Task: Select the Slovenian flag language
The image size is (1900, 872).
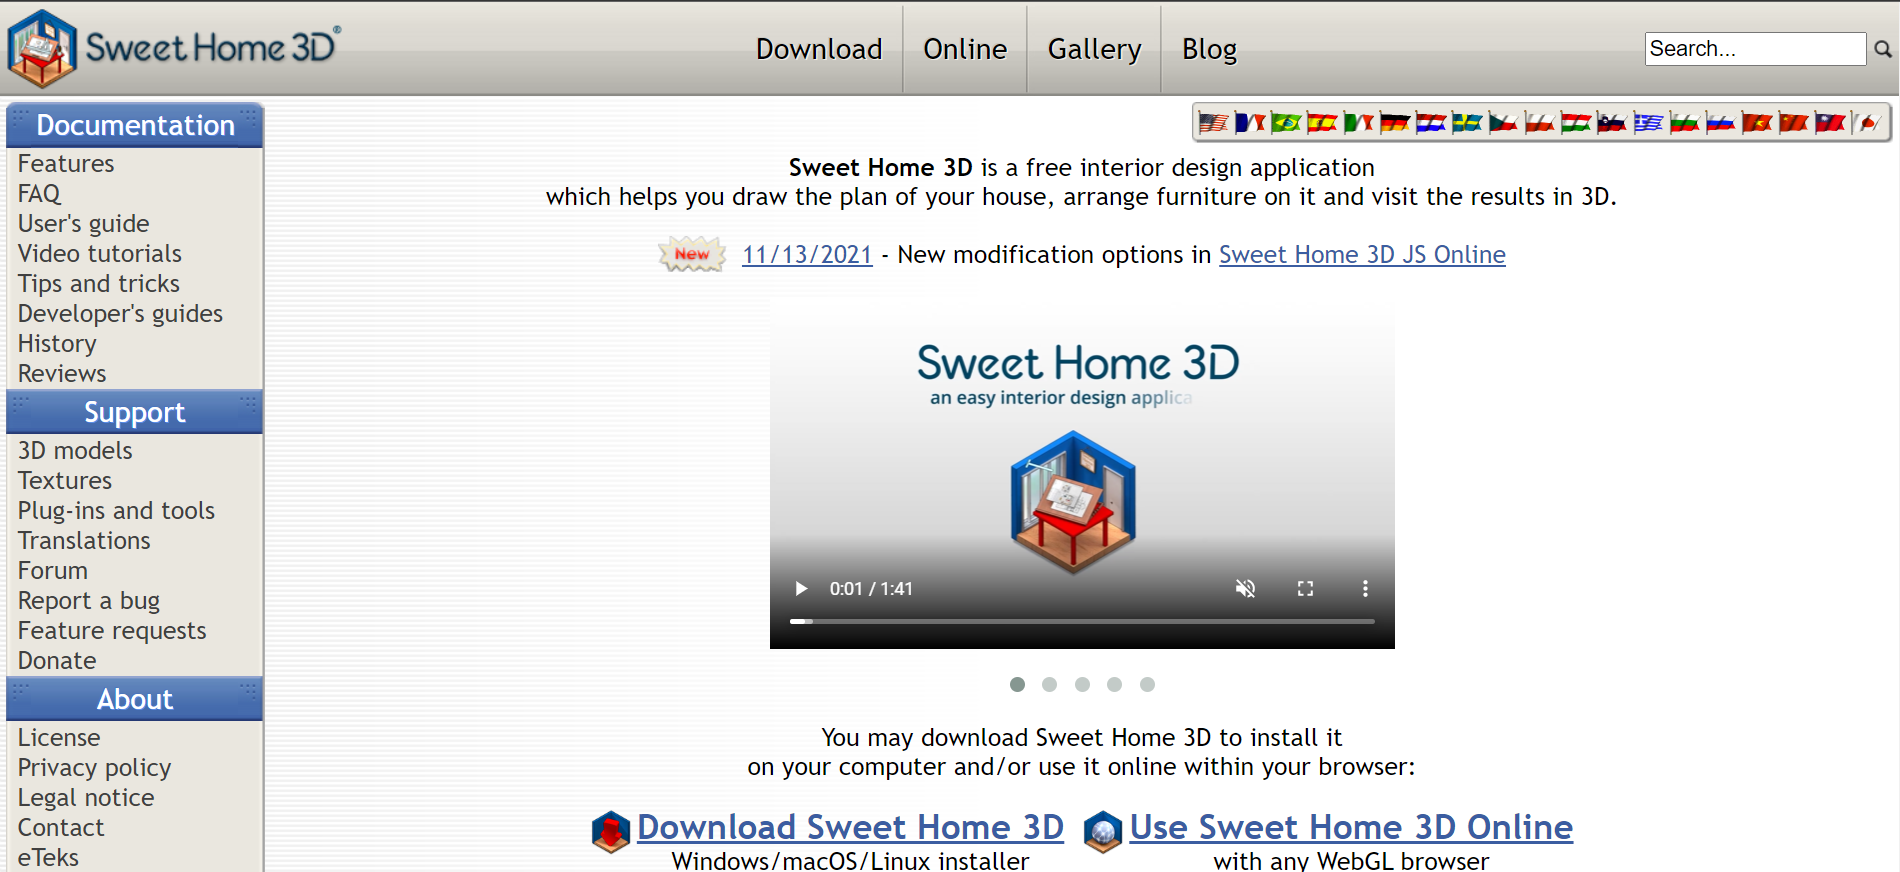Action: (1612, 123)
